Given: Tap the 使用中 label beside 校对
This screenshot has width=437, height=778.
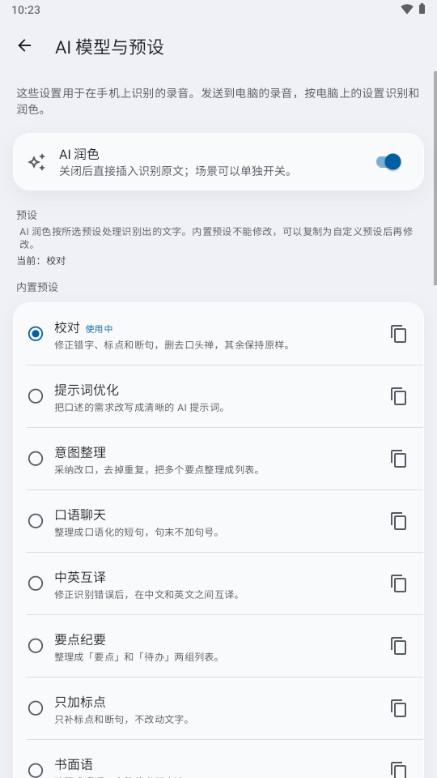Looking at the screenshot, I should pos(99,329).
